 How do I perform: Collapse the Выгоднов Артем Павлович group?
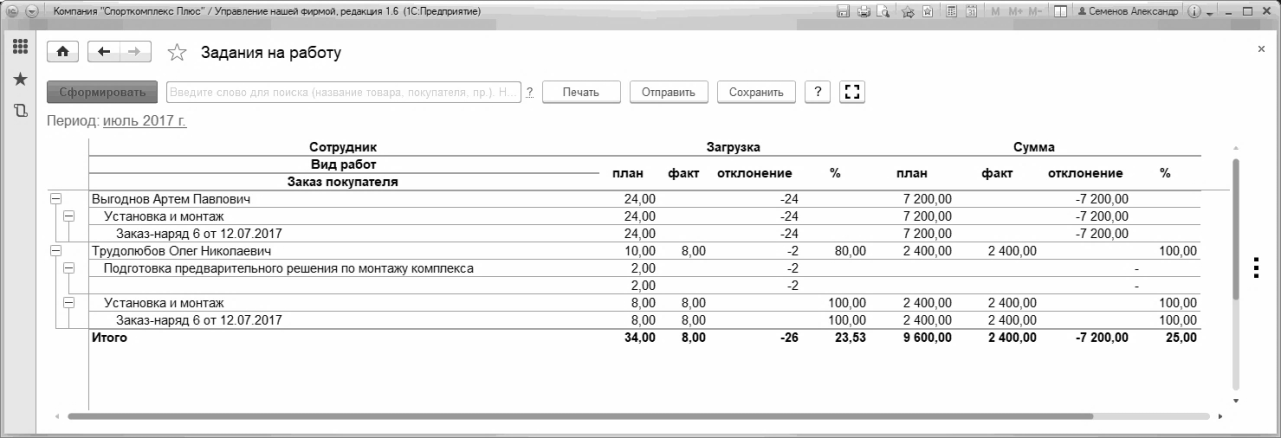click(x=55, y=199)
